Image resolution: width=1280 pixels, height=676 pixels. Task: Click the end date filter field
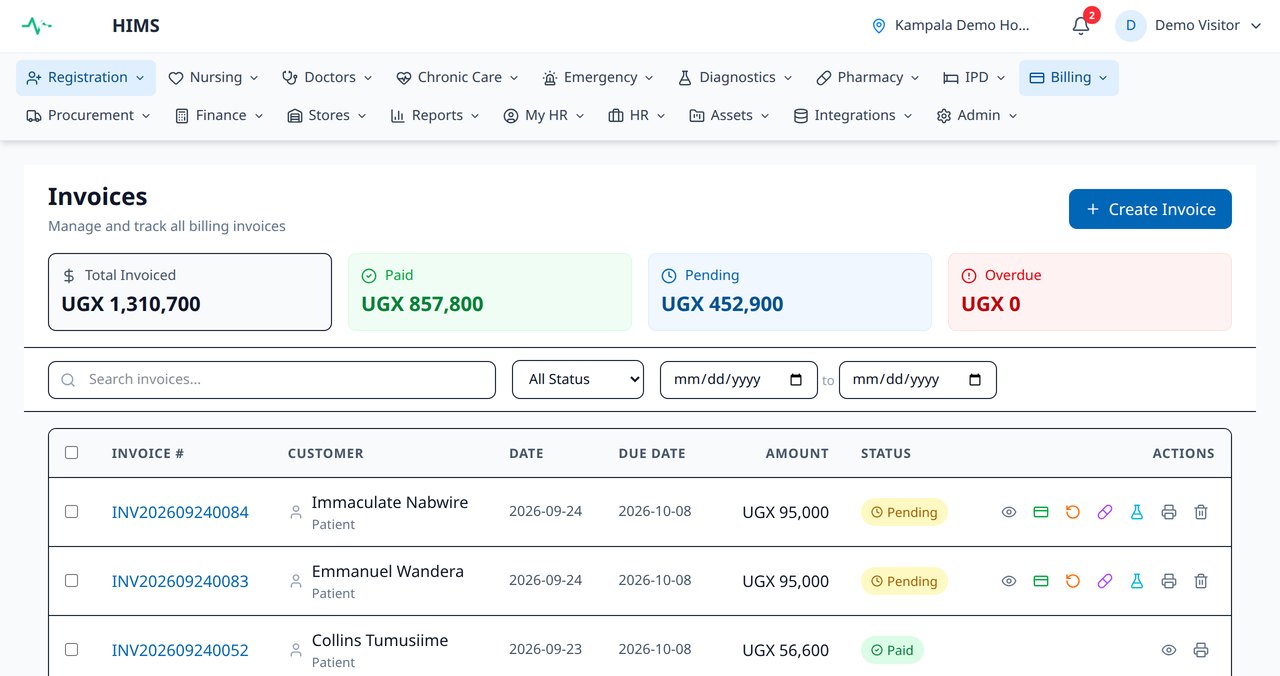click(918, 380)
